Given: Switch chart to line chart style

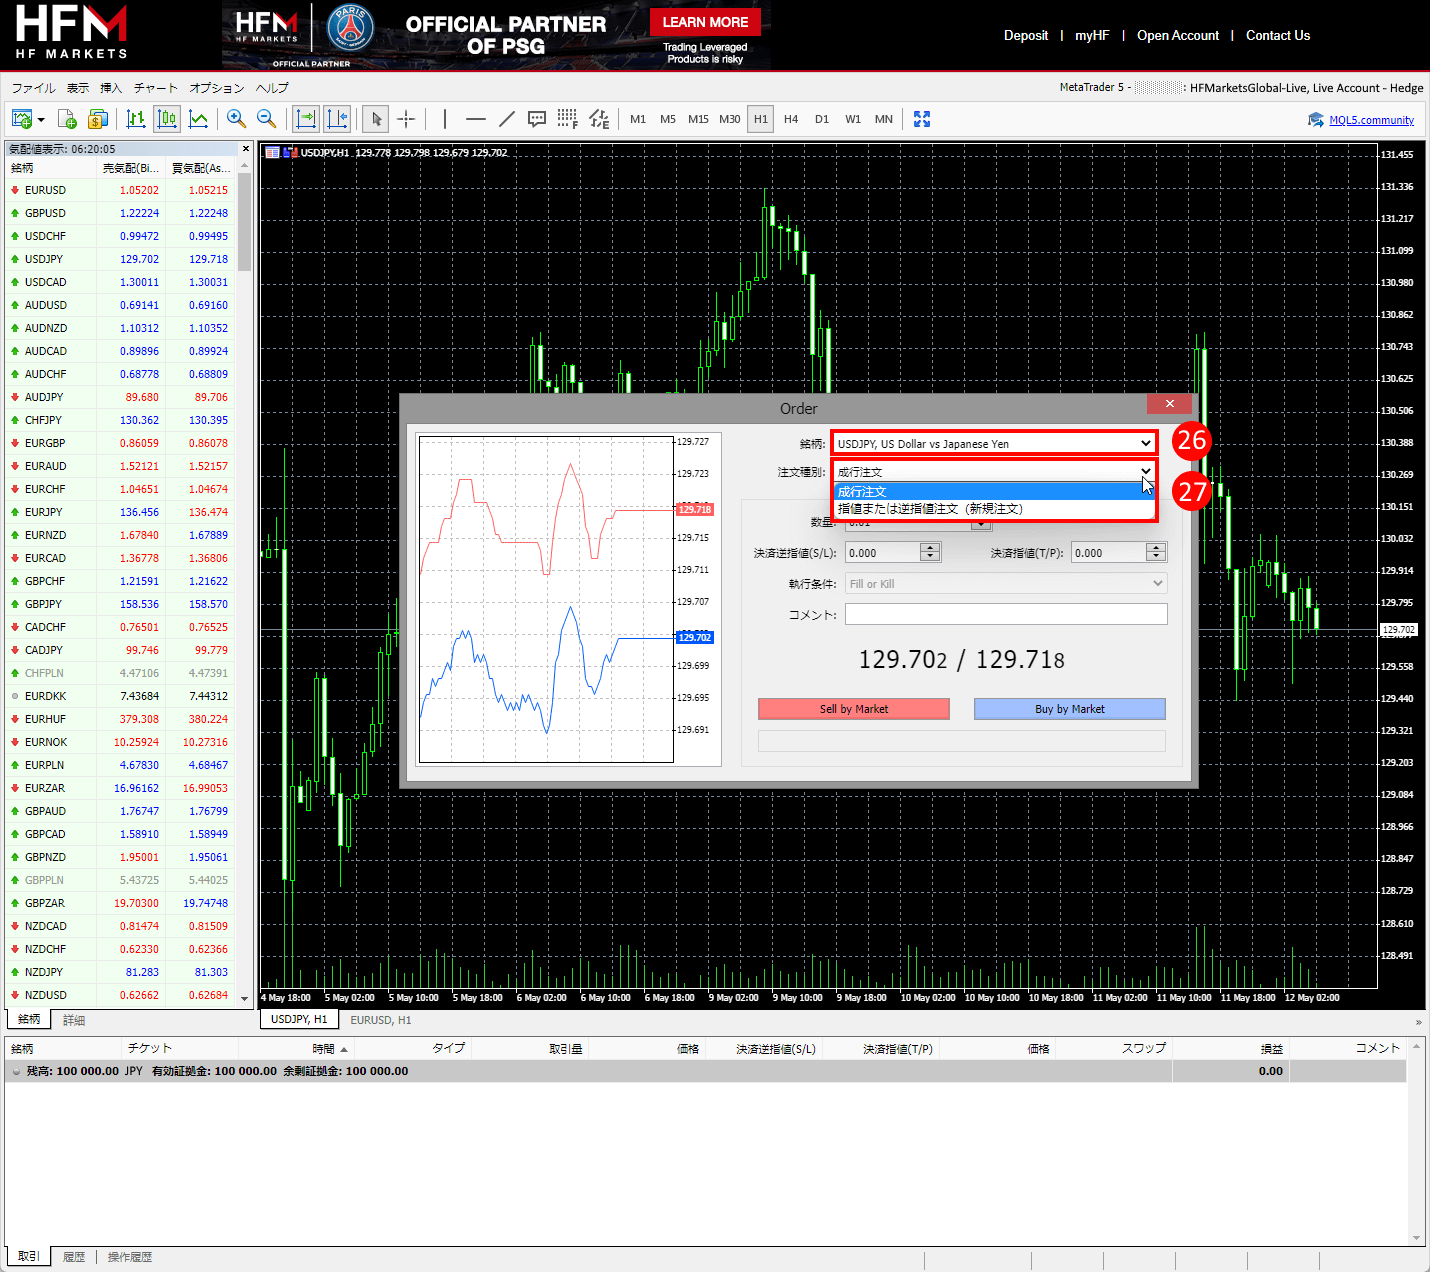Looking at the screenshot, I should click(199, 119).
